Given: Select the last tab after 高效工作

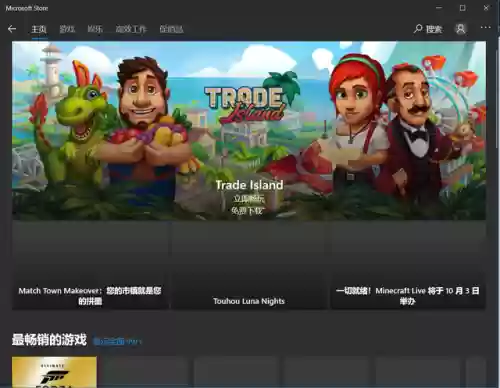Looking at the screenshot, I should coord(171,29).
